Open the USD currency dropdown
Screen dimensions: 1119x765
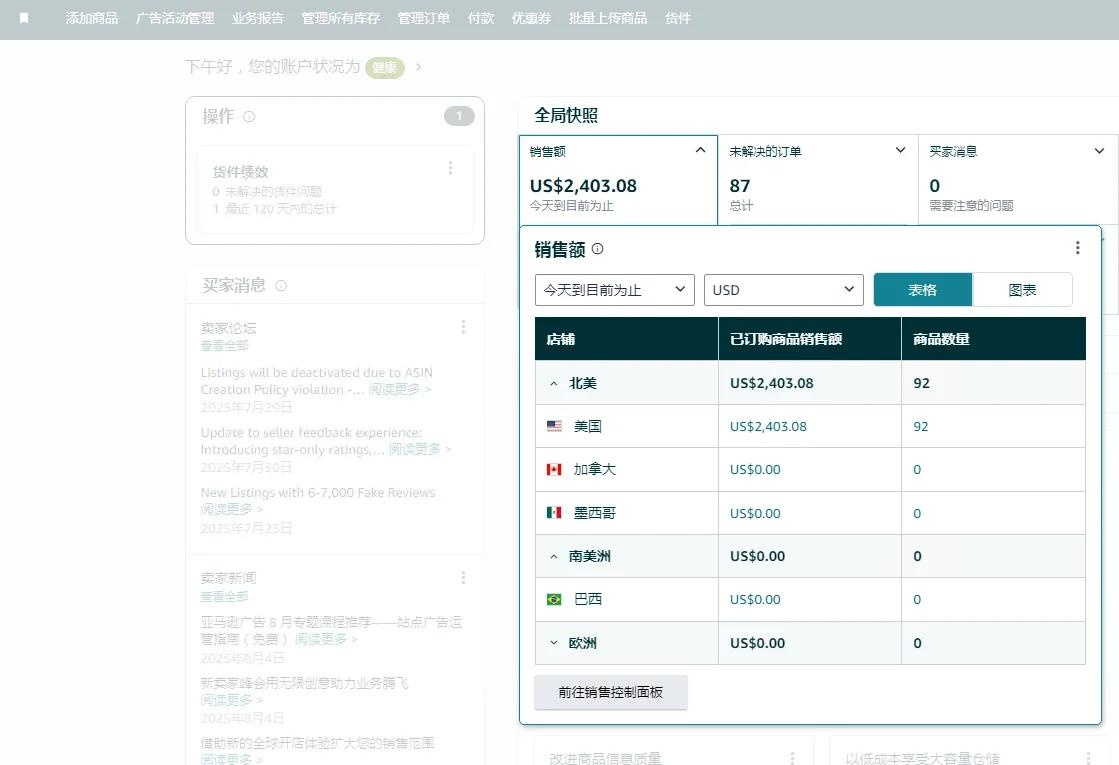(784, 290)
